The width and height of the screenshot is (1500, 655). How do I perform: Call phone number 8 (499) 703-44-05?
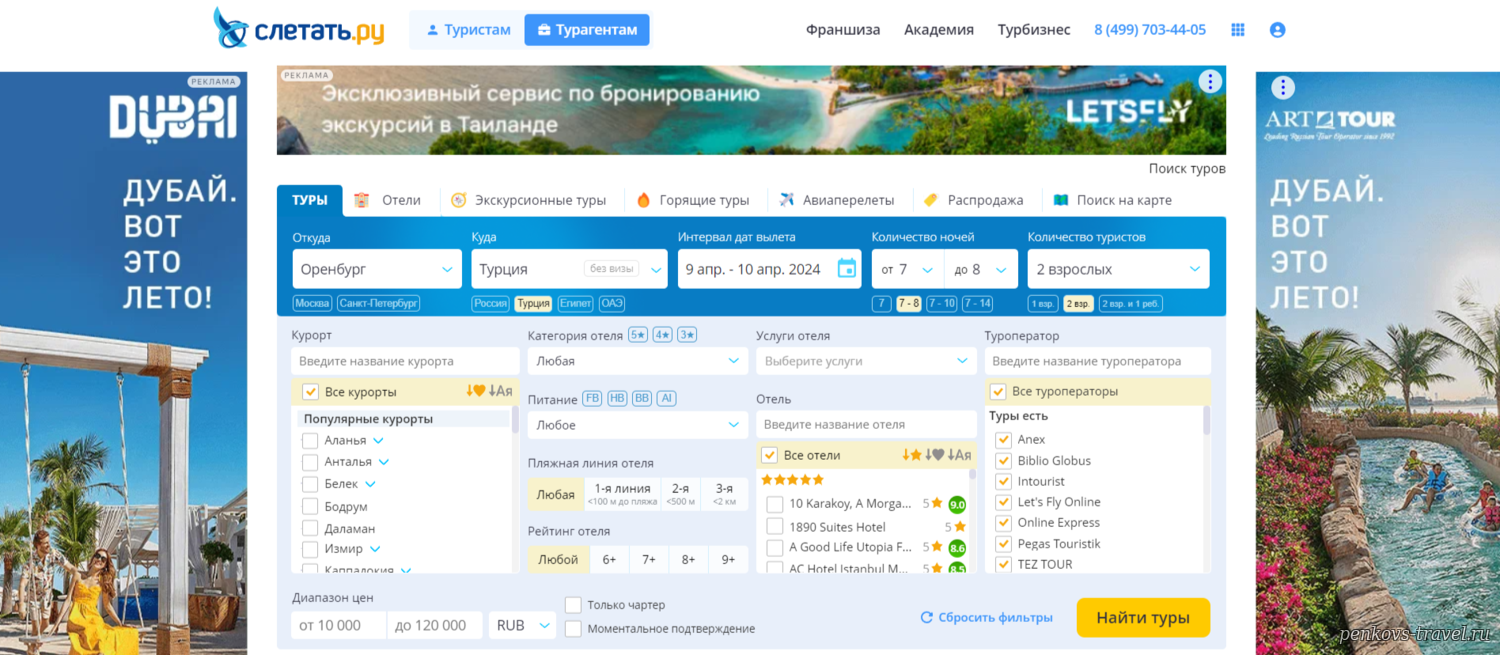pyautogui.click(x=1150, y=30)
